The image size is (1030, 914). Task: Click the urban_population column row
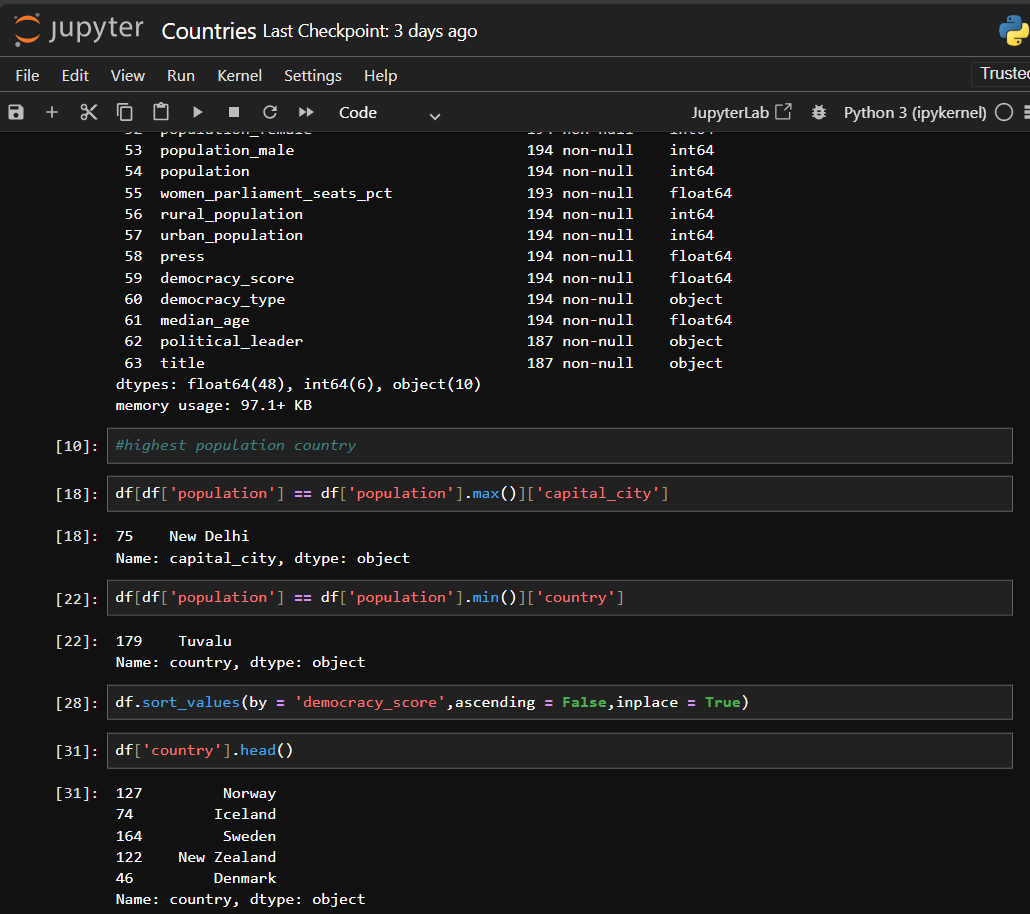pos(419,235)
